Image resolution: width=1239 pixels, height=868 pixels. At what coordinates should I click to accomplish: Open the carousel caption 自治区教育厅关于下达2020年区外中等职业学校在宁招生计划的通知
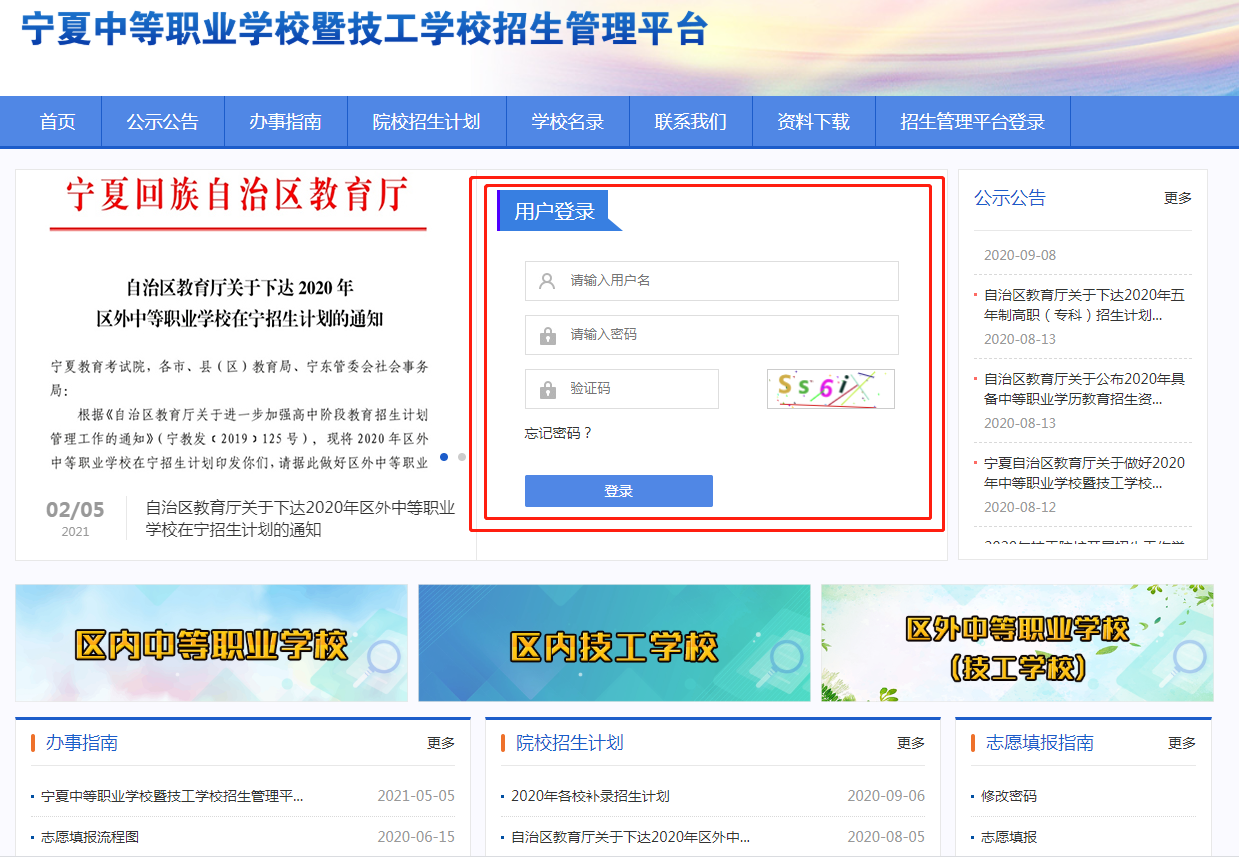click(300, 519)
